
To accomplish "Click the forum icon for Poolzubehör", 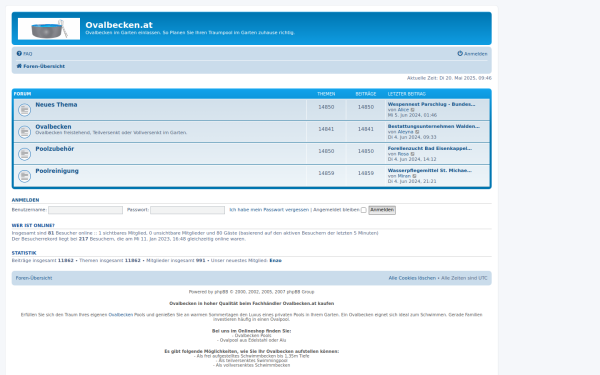I will click(24, 154).
